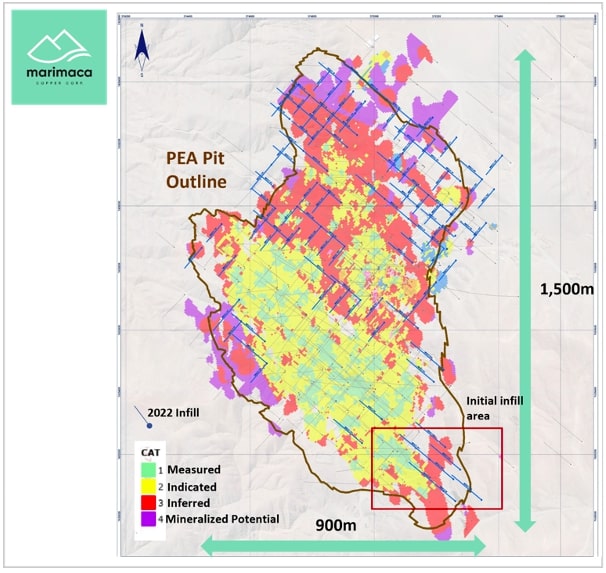Click inside the red initial infill rectangle

(436, 468)
